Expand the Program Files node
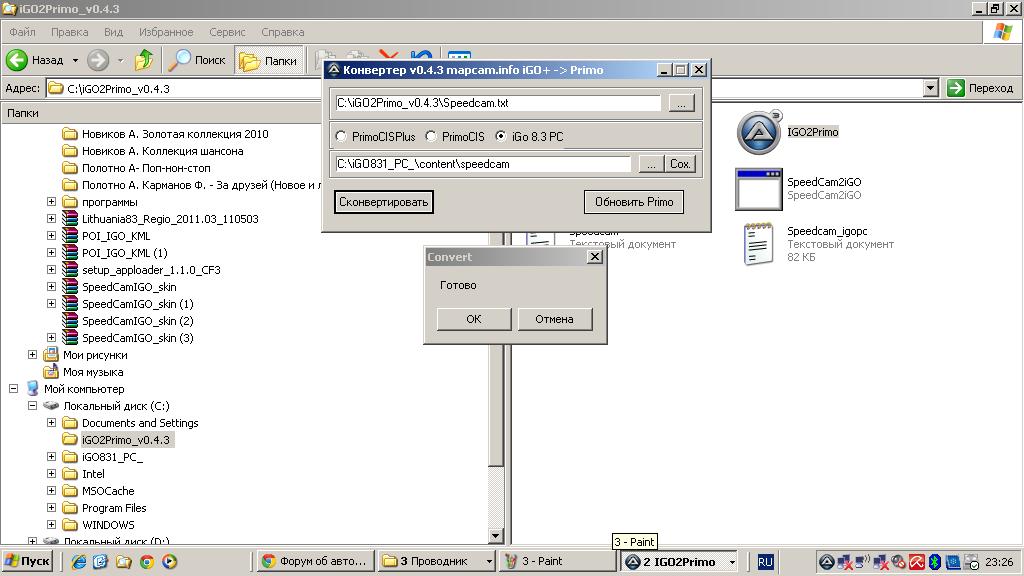 click(x=52, y=507)
